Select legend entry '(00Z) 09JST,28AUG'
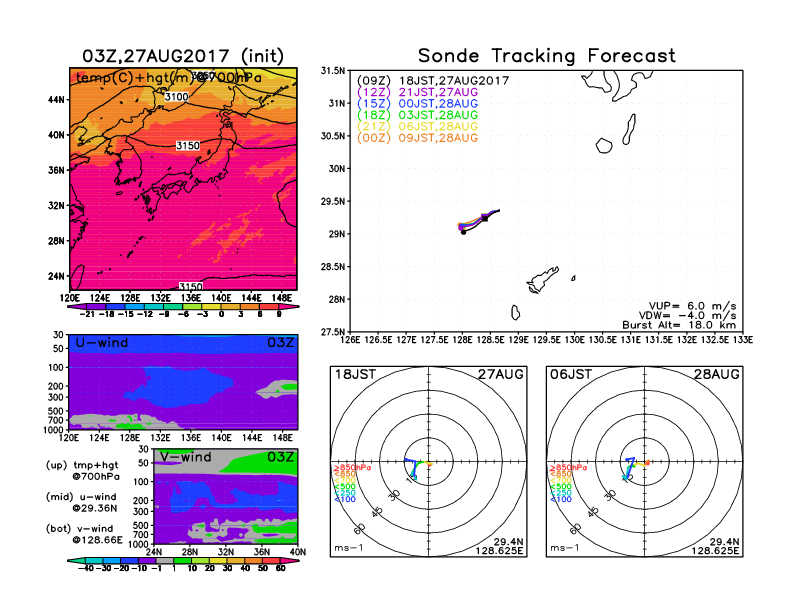792x612 pixels. (x=417, y=138)
